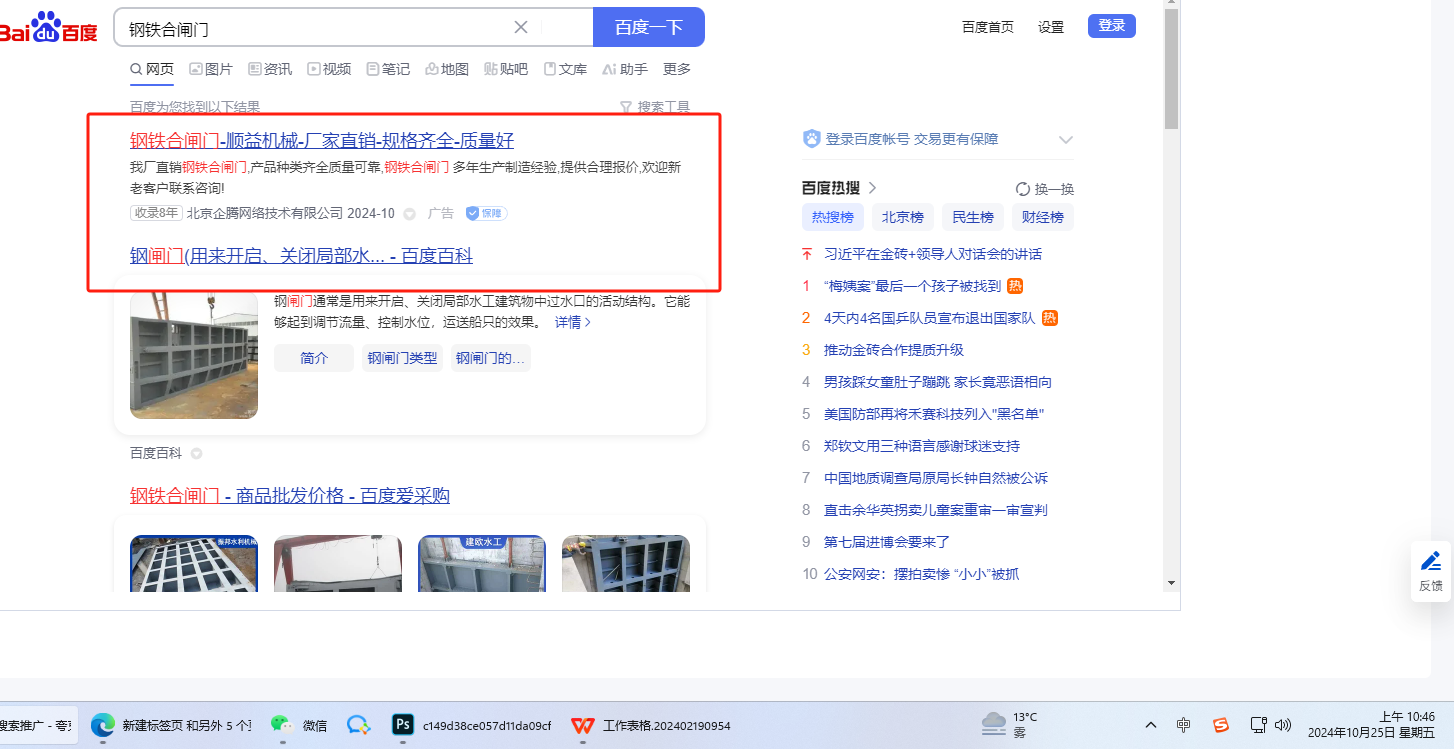Select the 民生榜 tab
This screenshot has width=1454, height=749.
click(973, 217)
